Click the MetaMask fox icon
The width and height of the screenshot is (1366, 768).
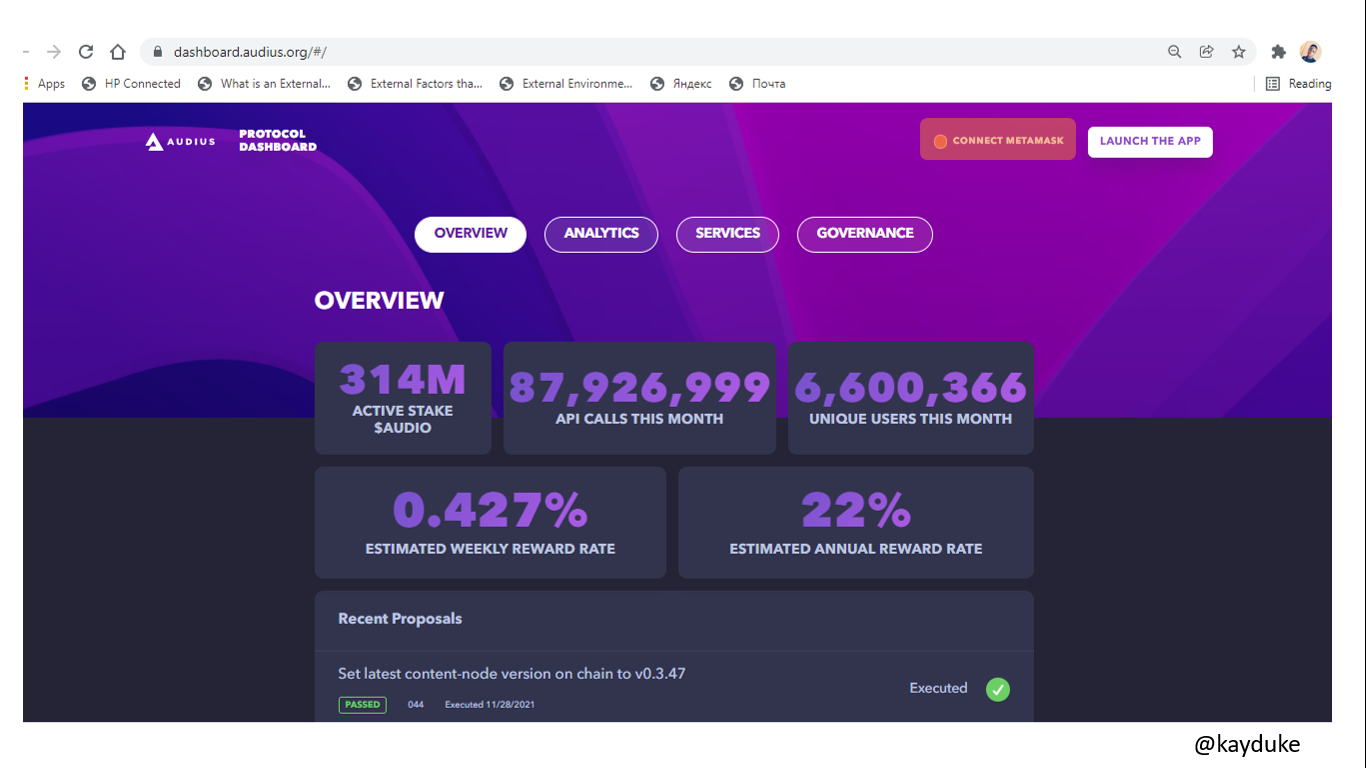pyautogui.click(x=940, y=141)
